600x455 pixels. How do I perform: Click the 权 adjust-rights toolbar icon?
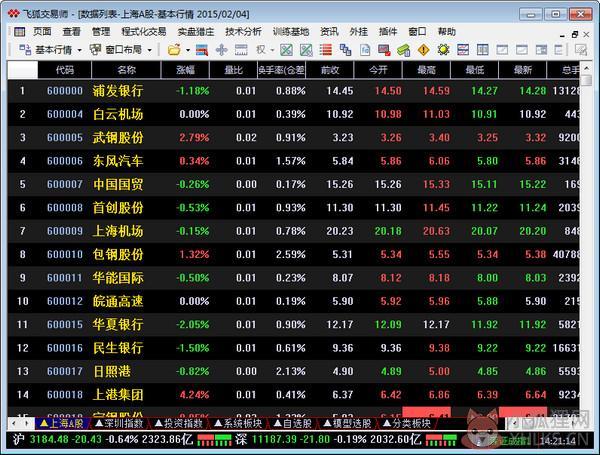pyautogui.click(x=261, y=50)
